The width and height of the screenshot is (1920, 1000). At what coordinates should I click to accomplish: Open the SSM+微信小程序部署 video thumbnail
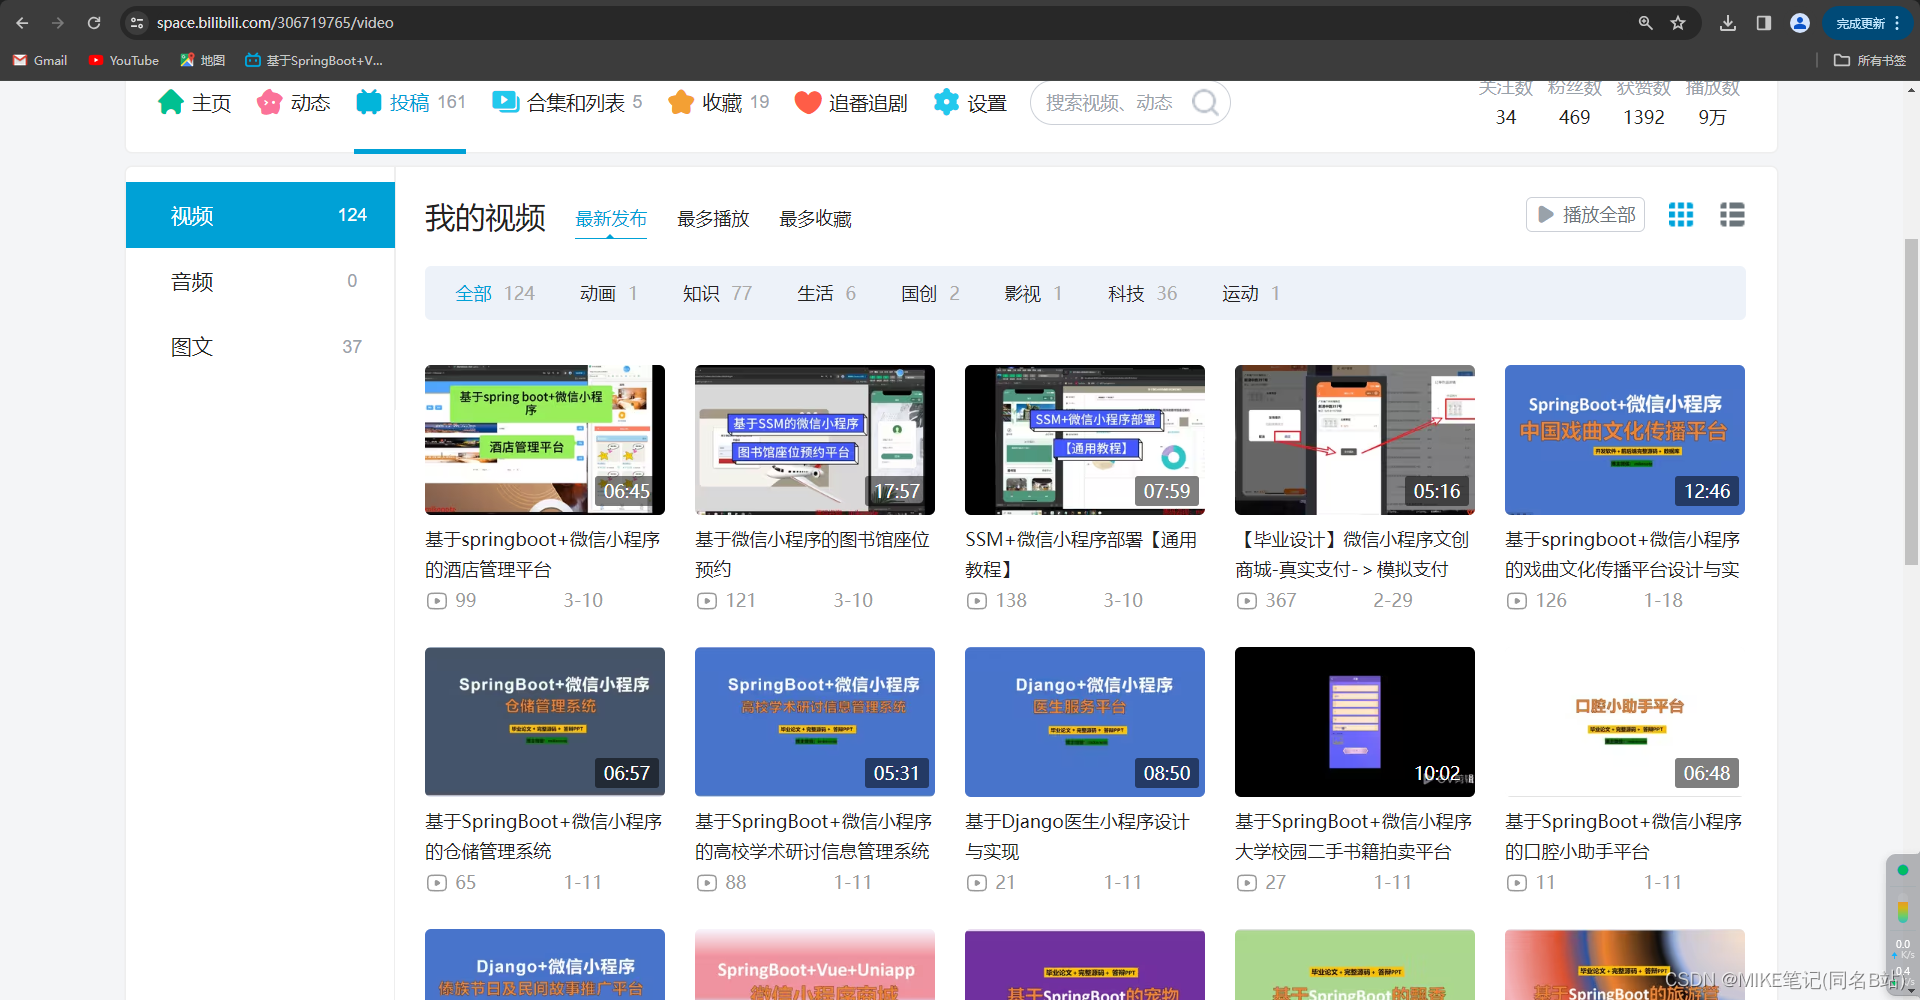(x=1085, y=440)
